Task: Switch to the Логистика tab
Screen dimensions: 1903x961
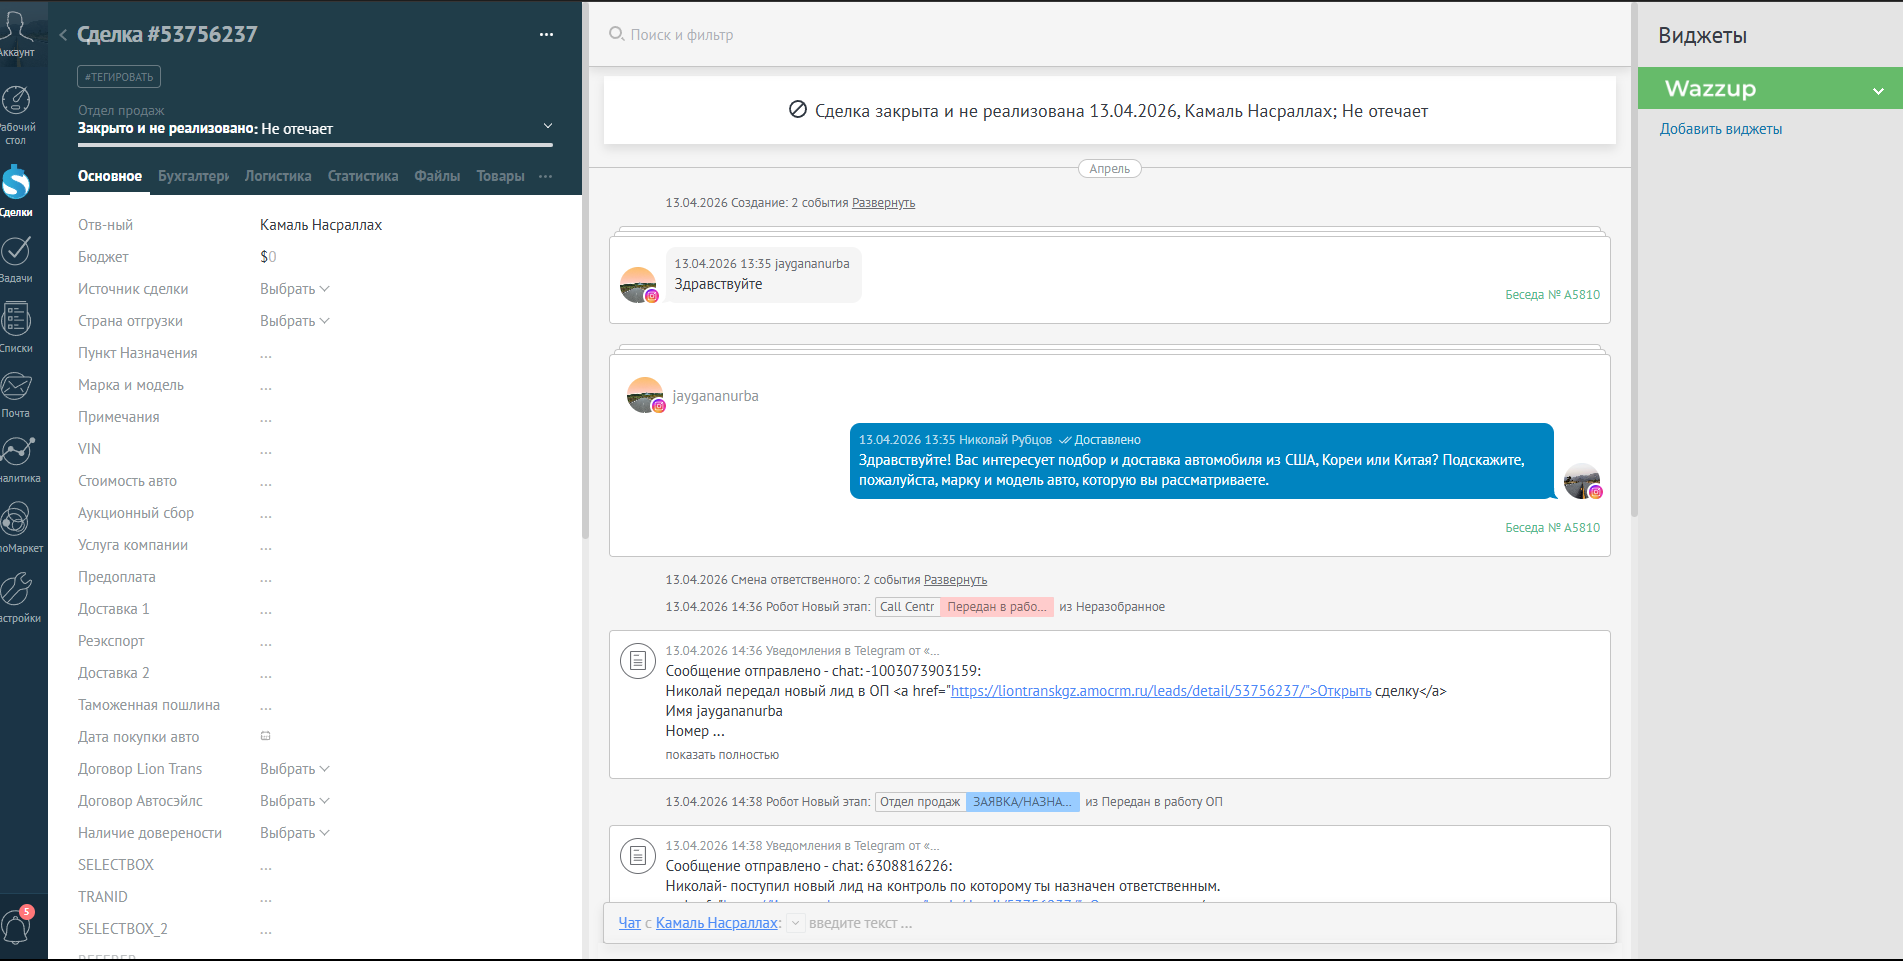Action: pyautogui.click(x=278, y=176)
